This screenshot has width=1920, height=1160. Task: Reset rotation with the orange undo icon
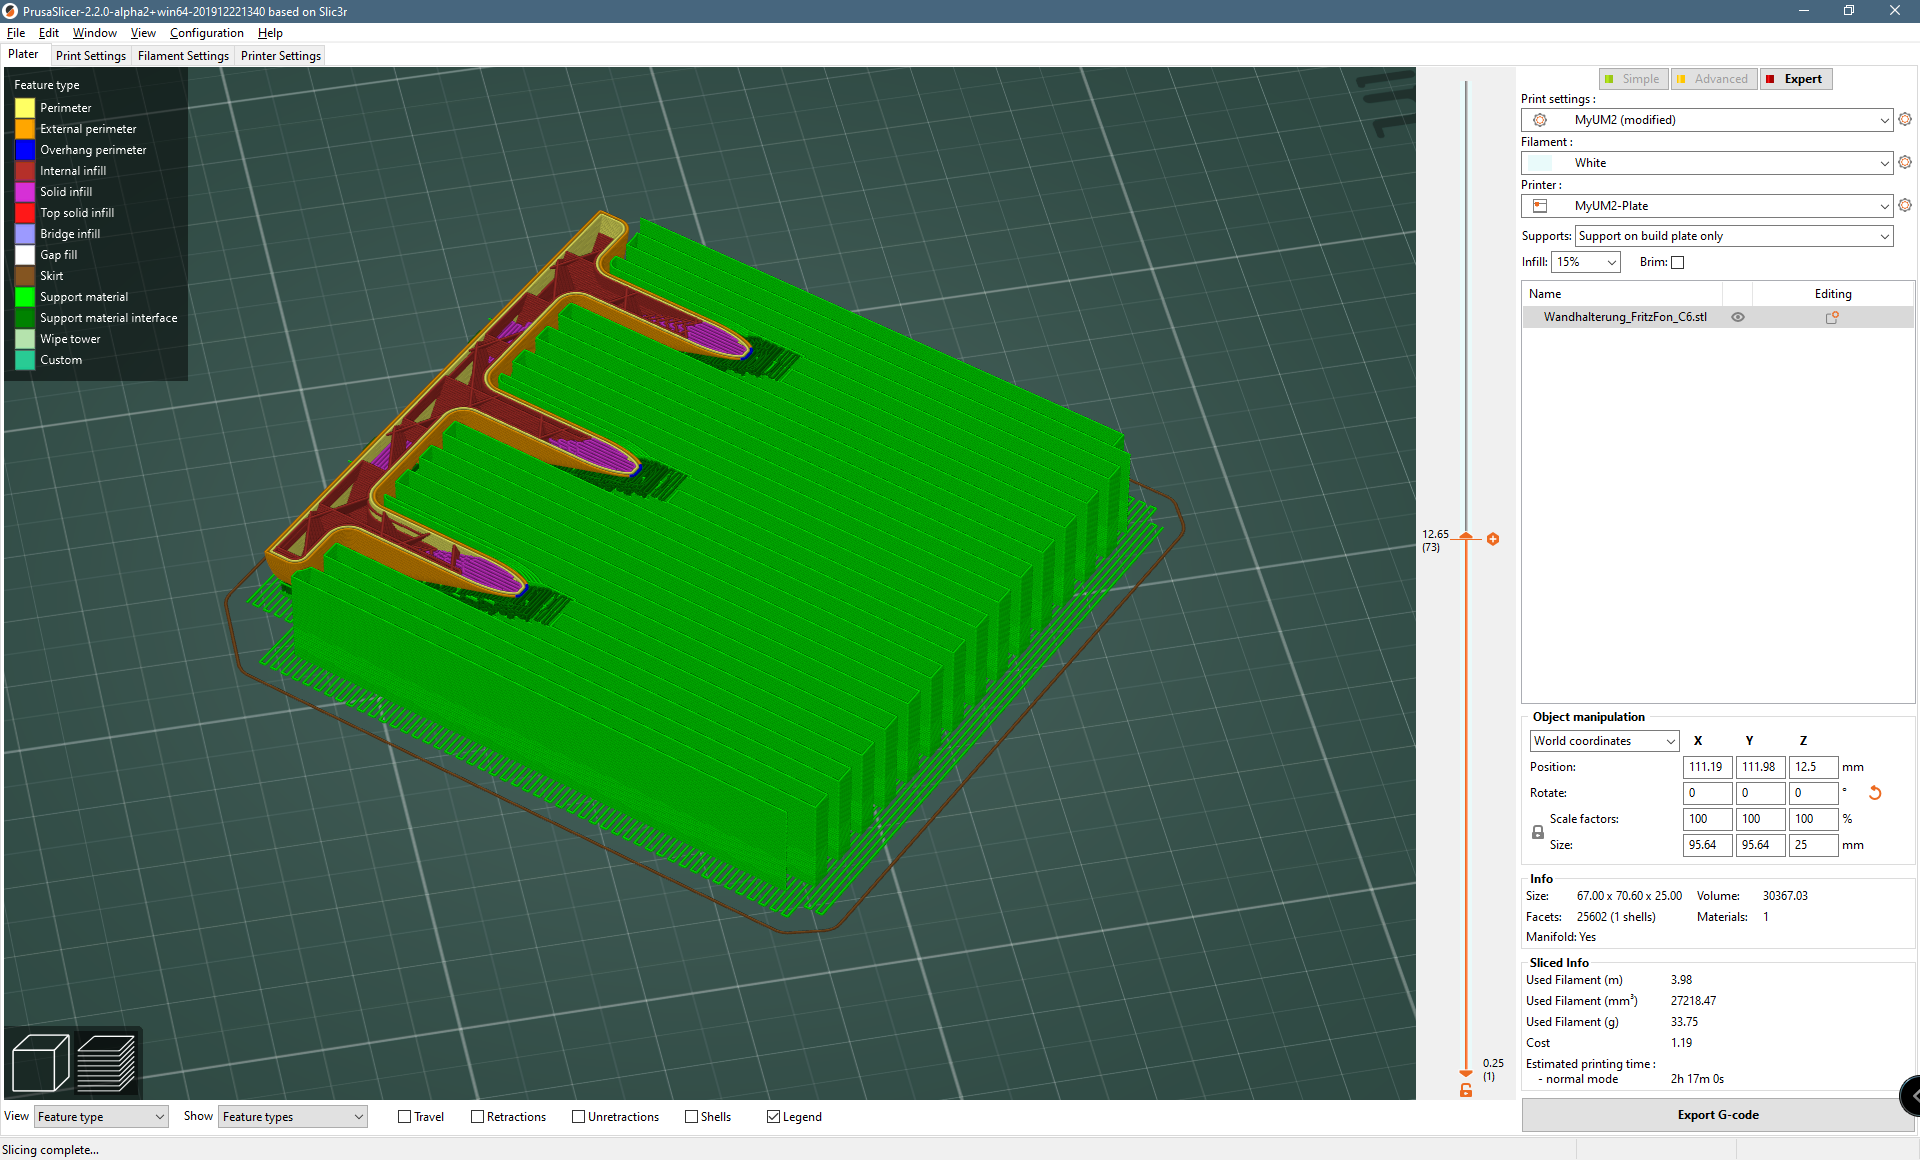pos(1875,792)
